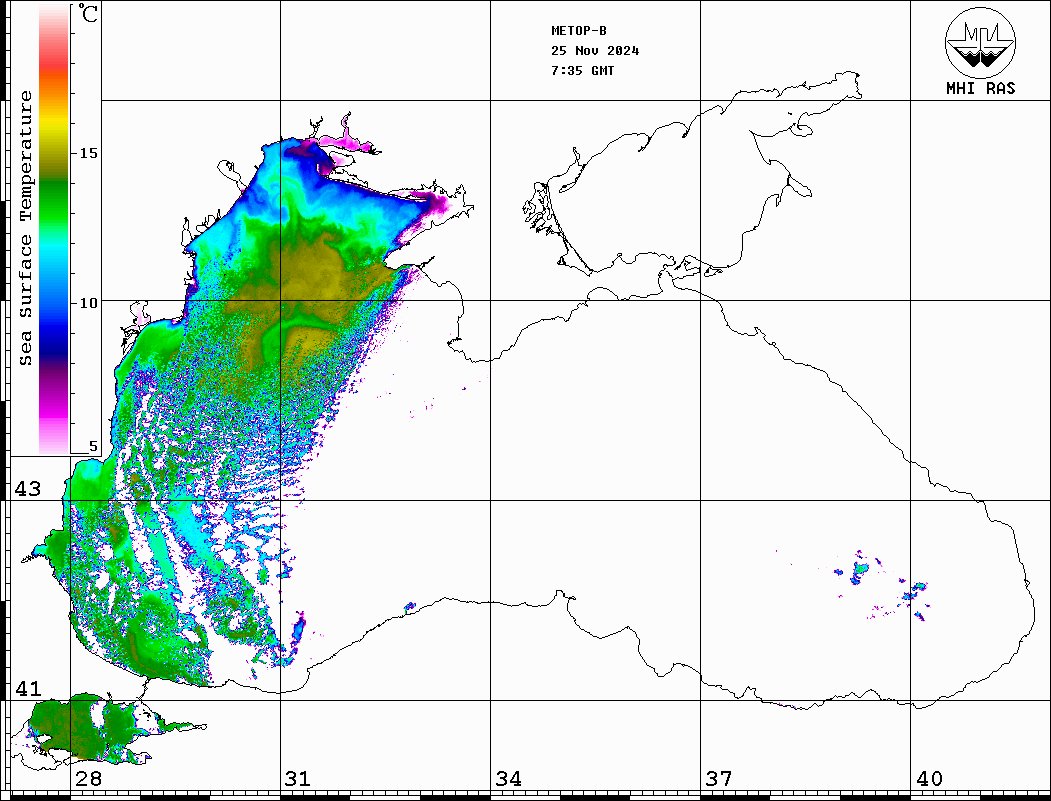The width and height of the screenshot is (1051, 801).
Task: Click the MHI RAS logo emblem
Action: (980, 42)
